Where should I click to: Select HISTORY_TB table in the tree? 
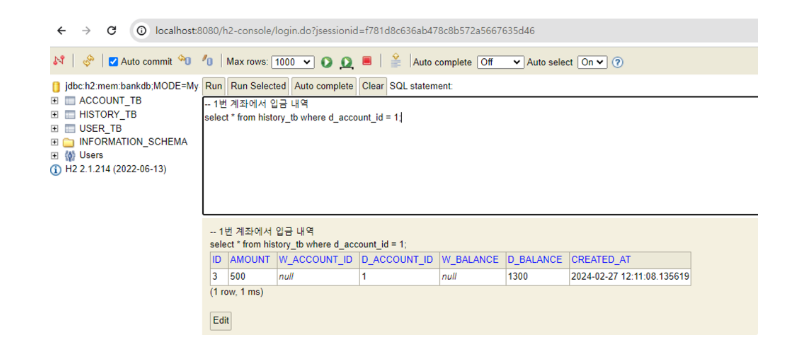[x=108, y=114]
